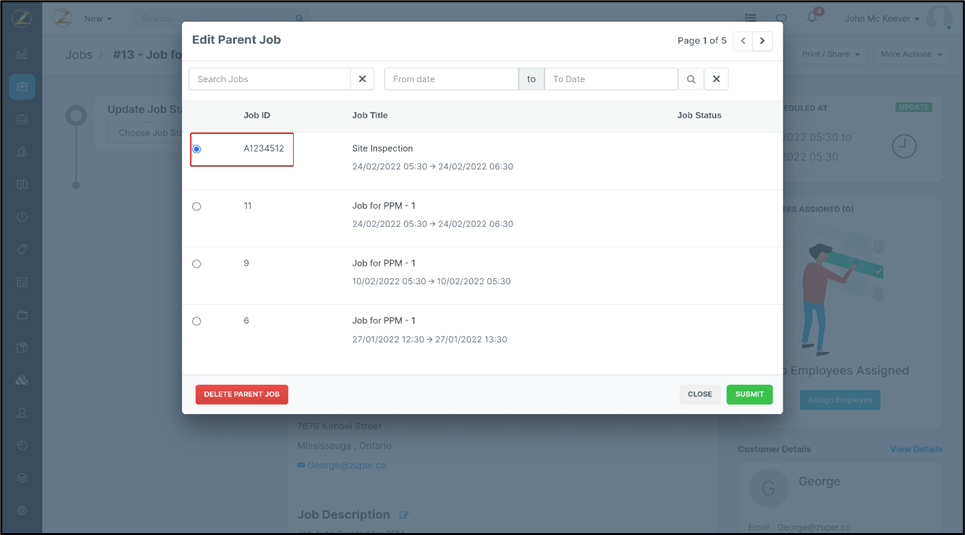Click the Jobs breadcrumb link
The height and width of the screenshot is (535, 965).
[x=79, y=55]
